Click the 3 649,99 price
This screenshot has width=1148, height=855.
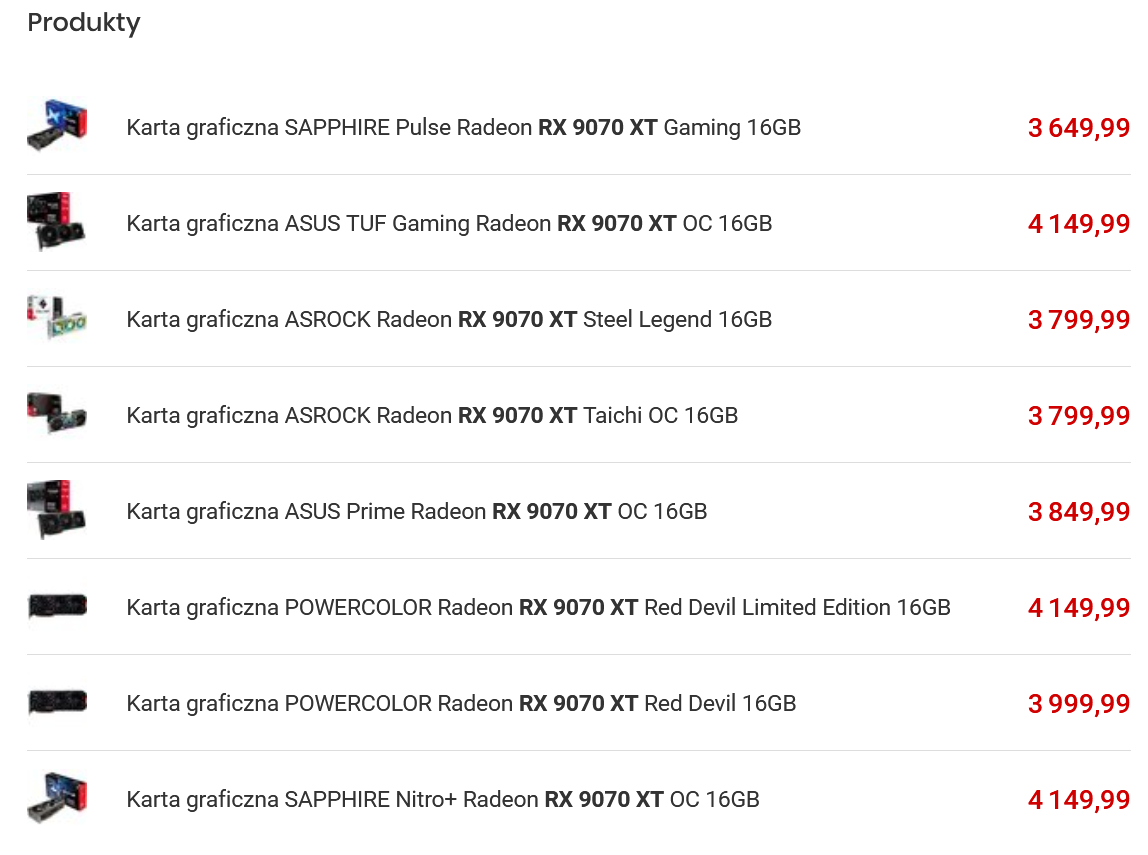click(1079, 128)
